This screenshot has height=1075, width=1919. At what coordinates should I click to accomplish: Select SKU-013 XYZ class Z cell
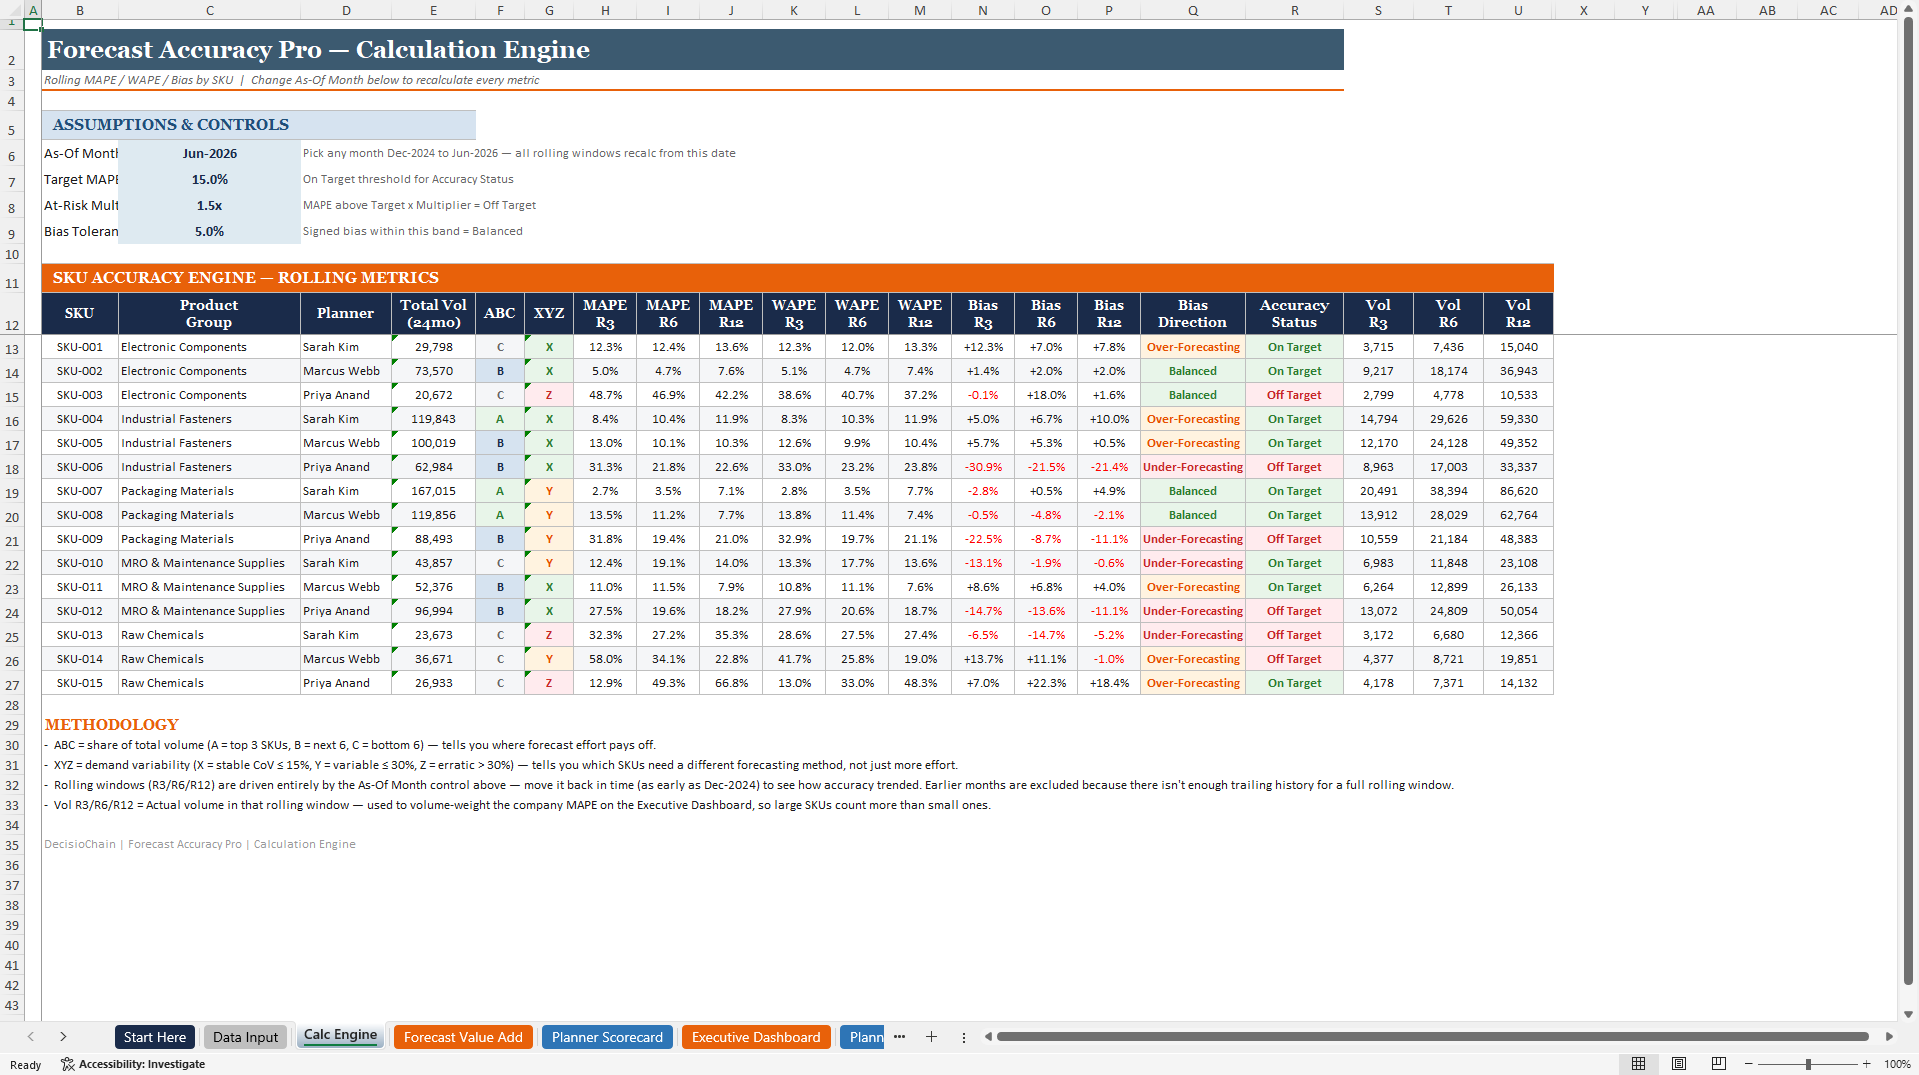pos(549,635)
